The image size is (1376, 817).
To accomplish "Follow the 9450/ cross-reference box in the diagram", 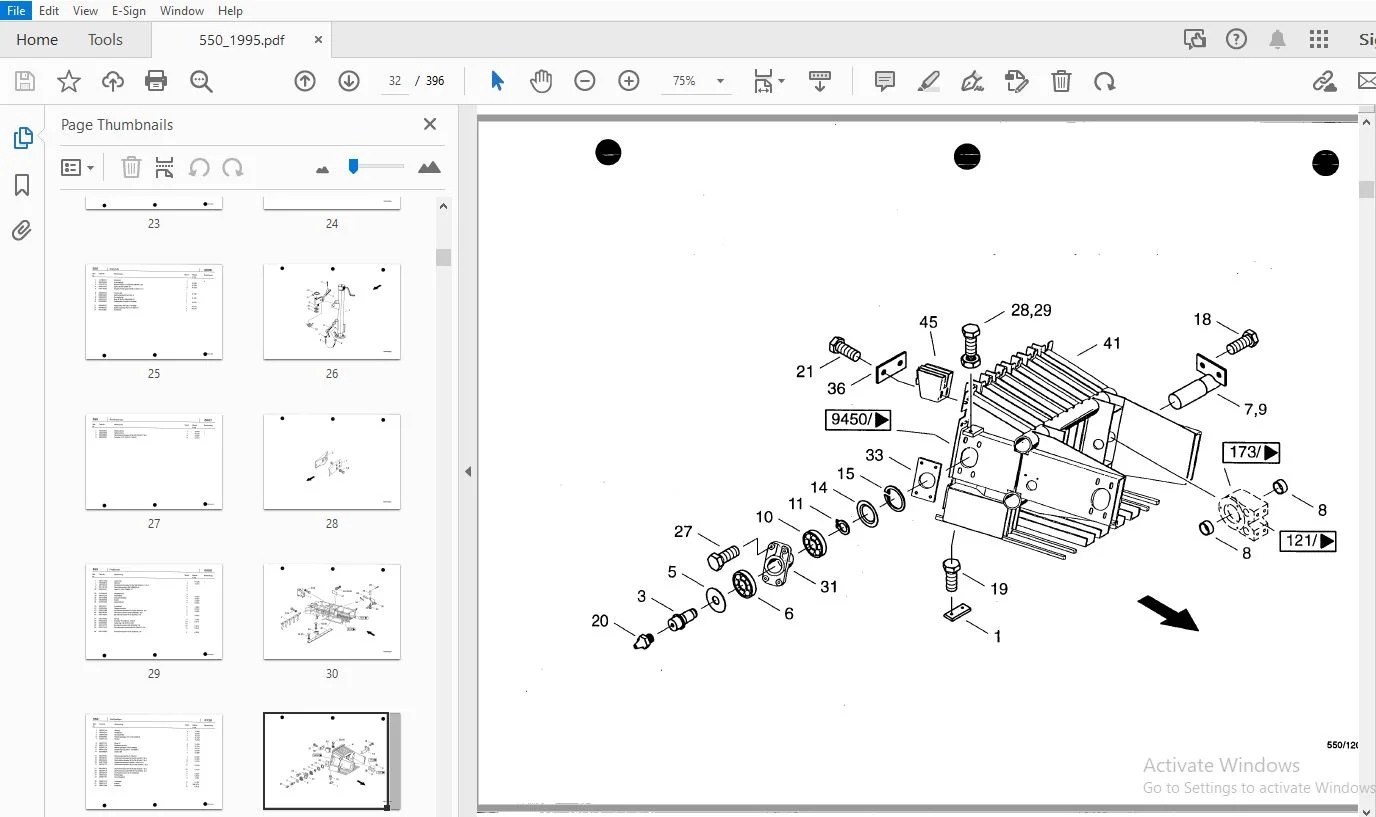I will [858, 419].
